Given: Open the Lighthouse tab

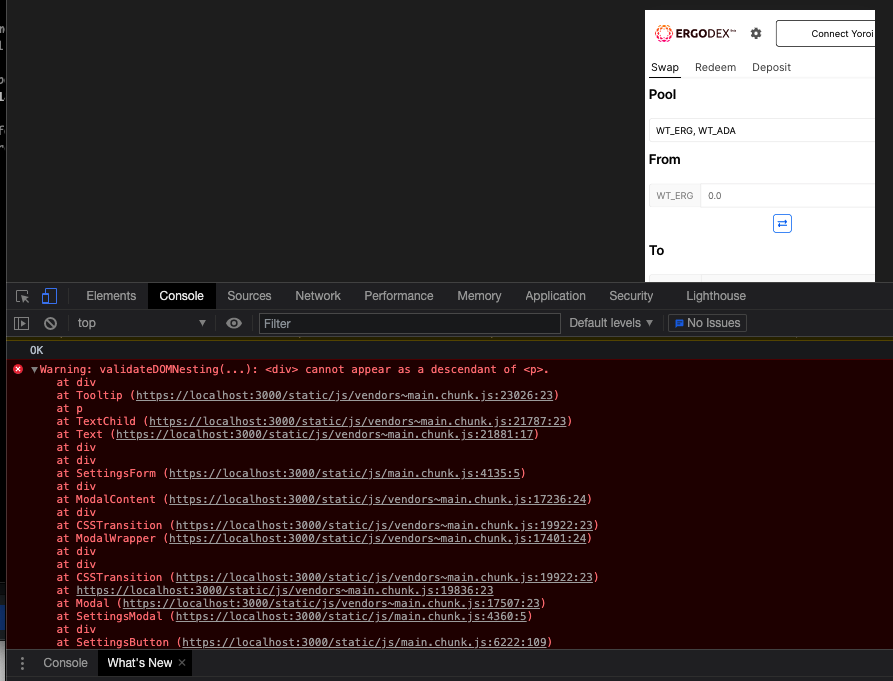Looking at the screenshot, I should tap(716, 296).
